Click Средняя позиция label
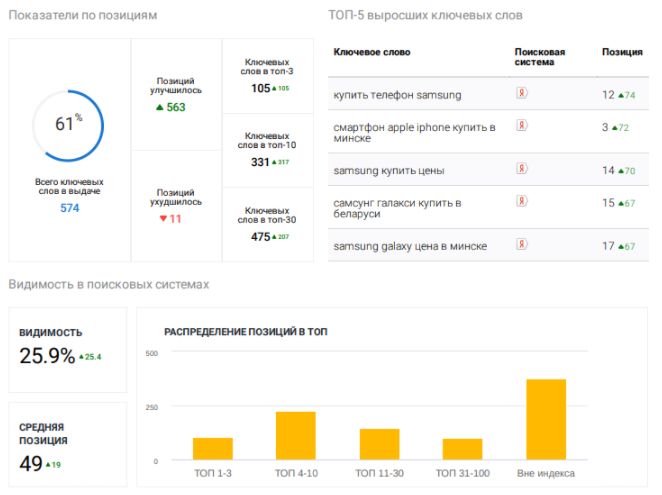Screen dimensions: 662x495 click(x=43, y=433)
